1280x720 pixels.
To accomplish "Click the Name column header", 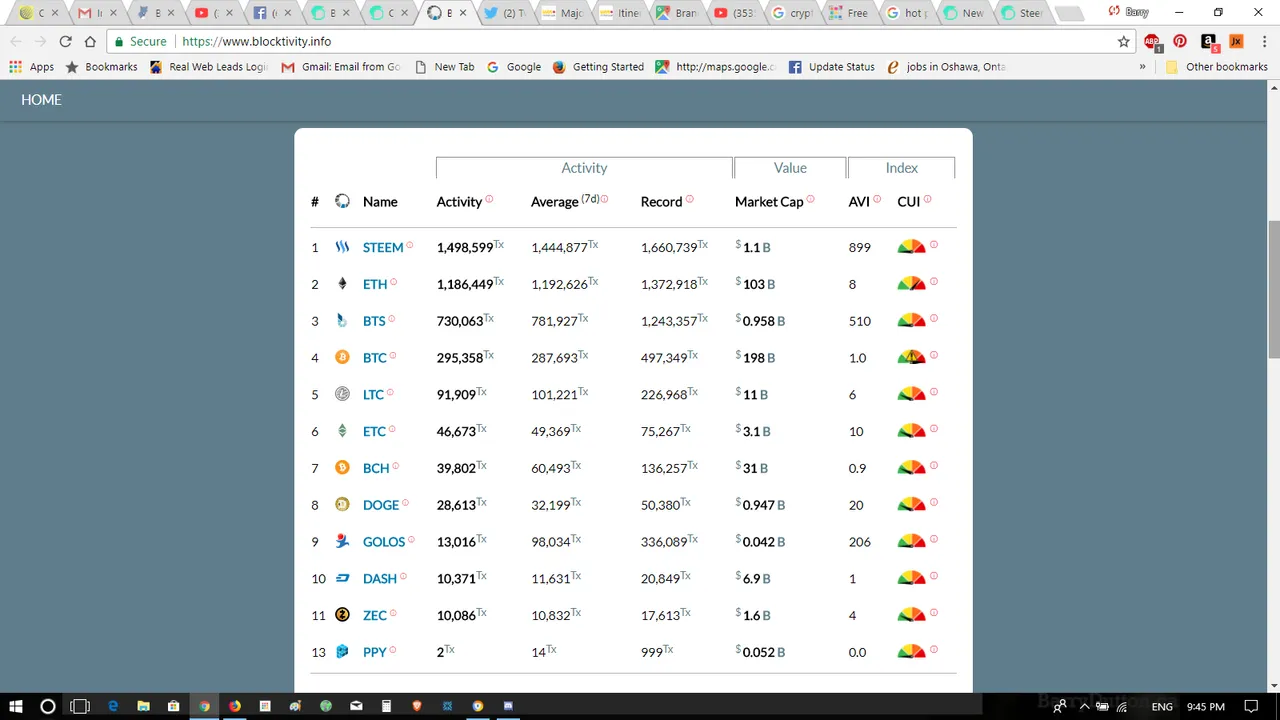I will (380, 202).
